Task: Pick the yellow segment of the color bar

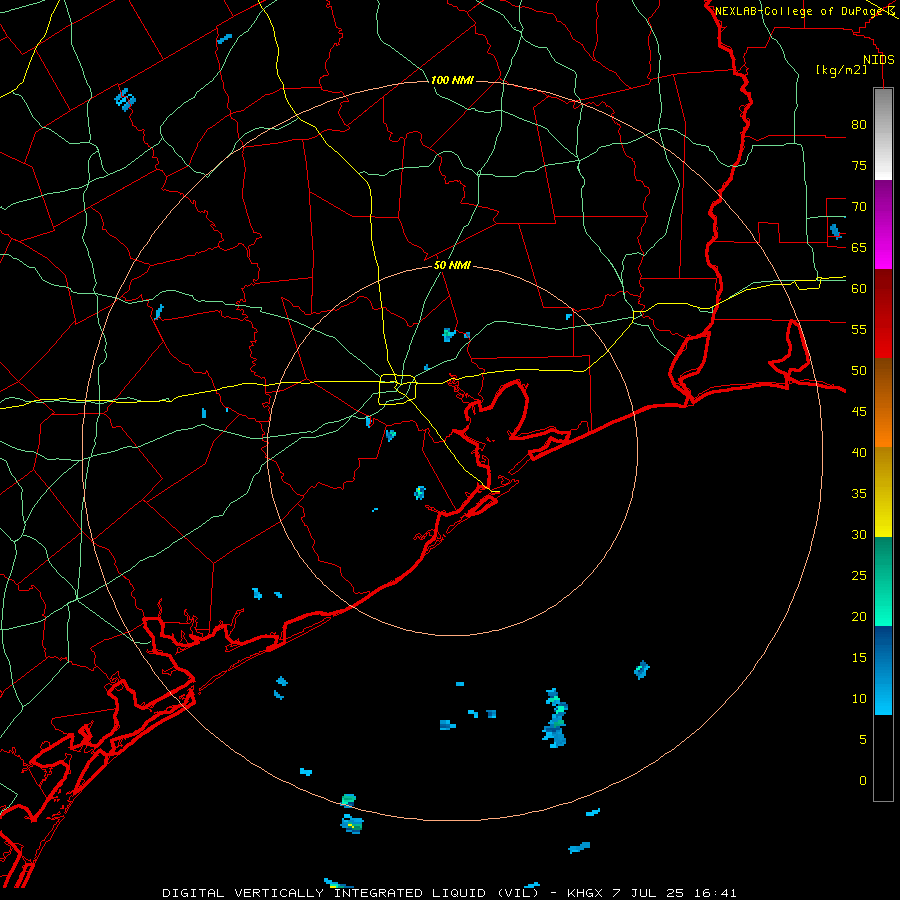Action: click(883, 492)
